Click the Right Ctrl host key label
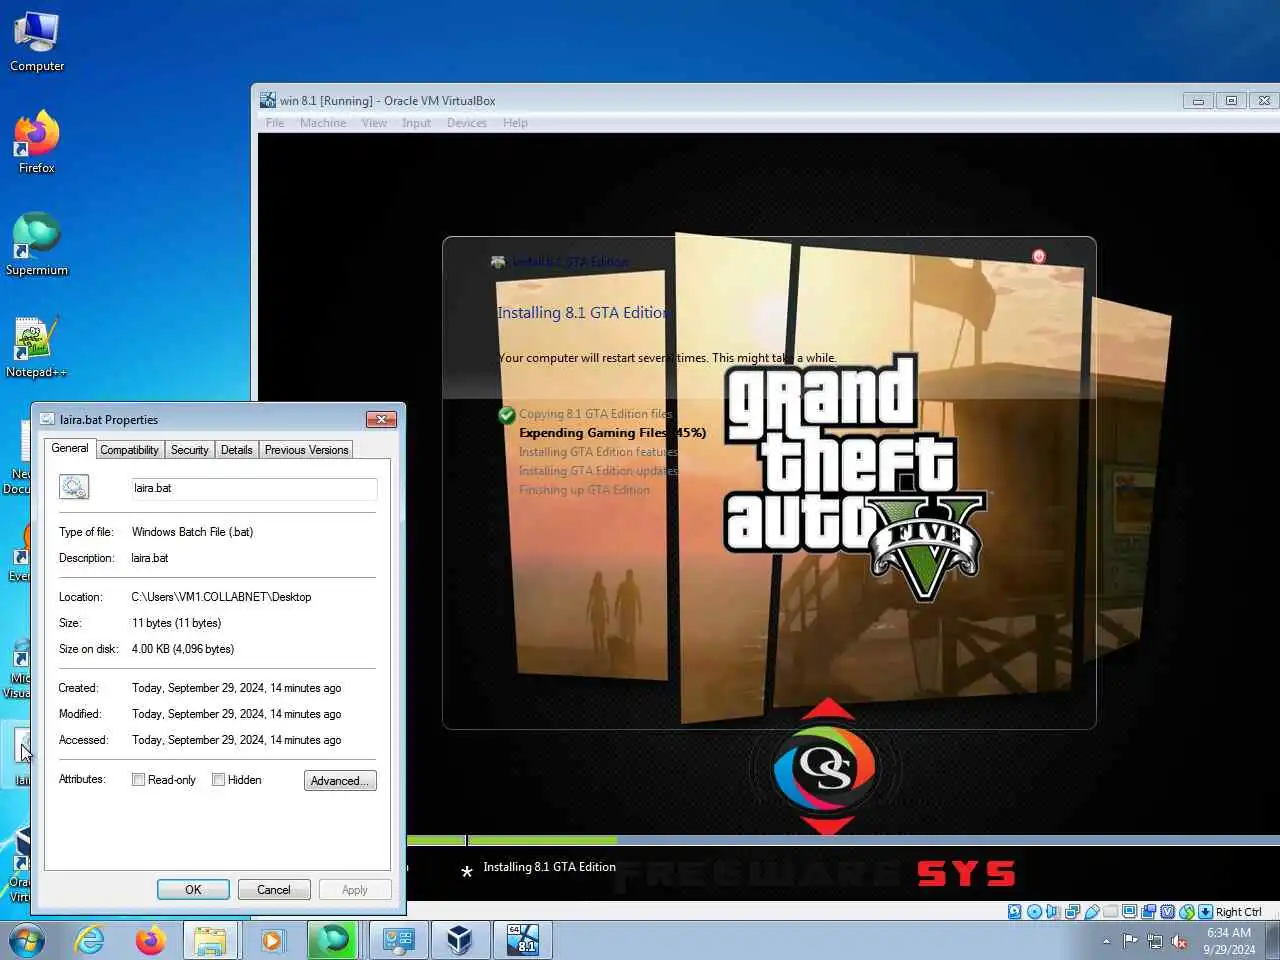This screenshot has height=960, width=1280. coord(1238,912)
